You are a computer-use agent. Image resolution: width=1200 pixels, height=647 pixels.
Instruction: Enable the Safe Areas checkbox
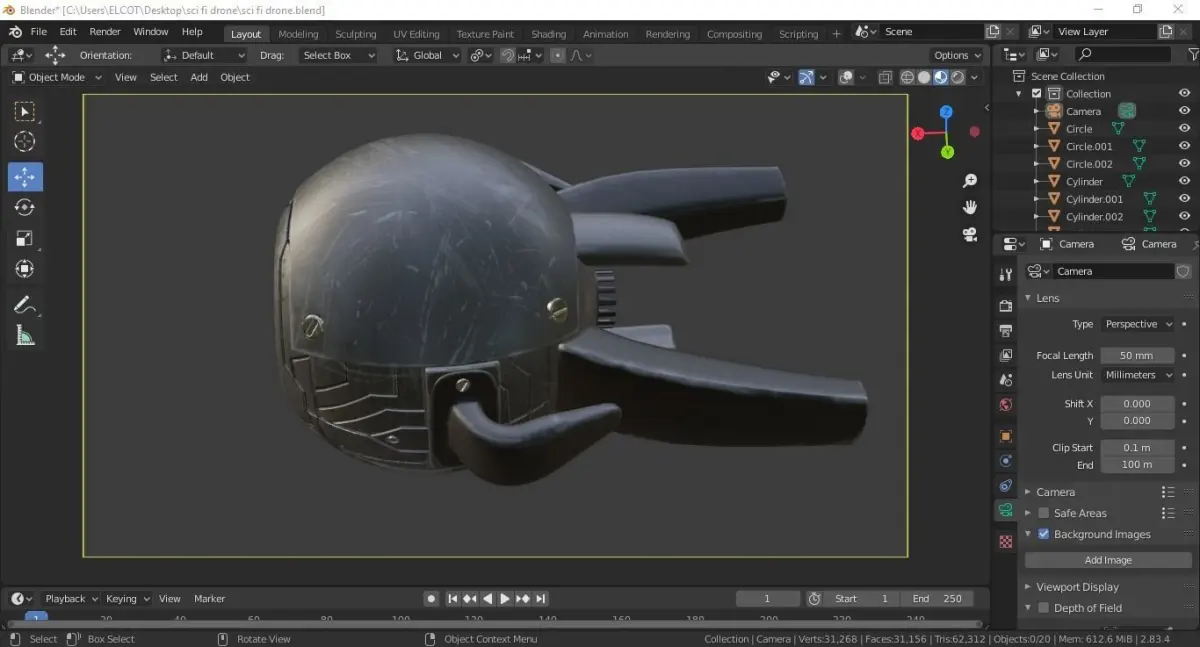point(1044,513)
